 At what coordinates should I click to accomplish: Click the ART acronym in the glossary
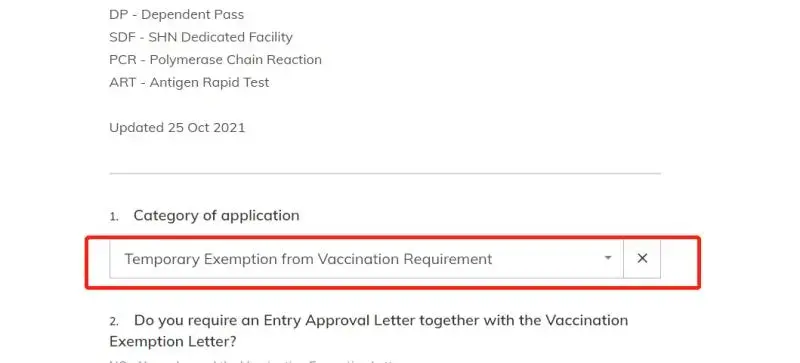click(x=122, y=83)
